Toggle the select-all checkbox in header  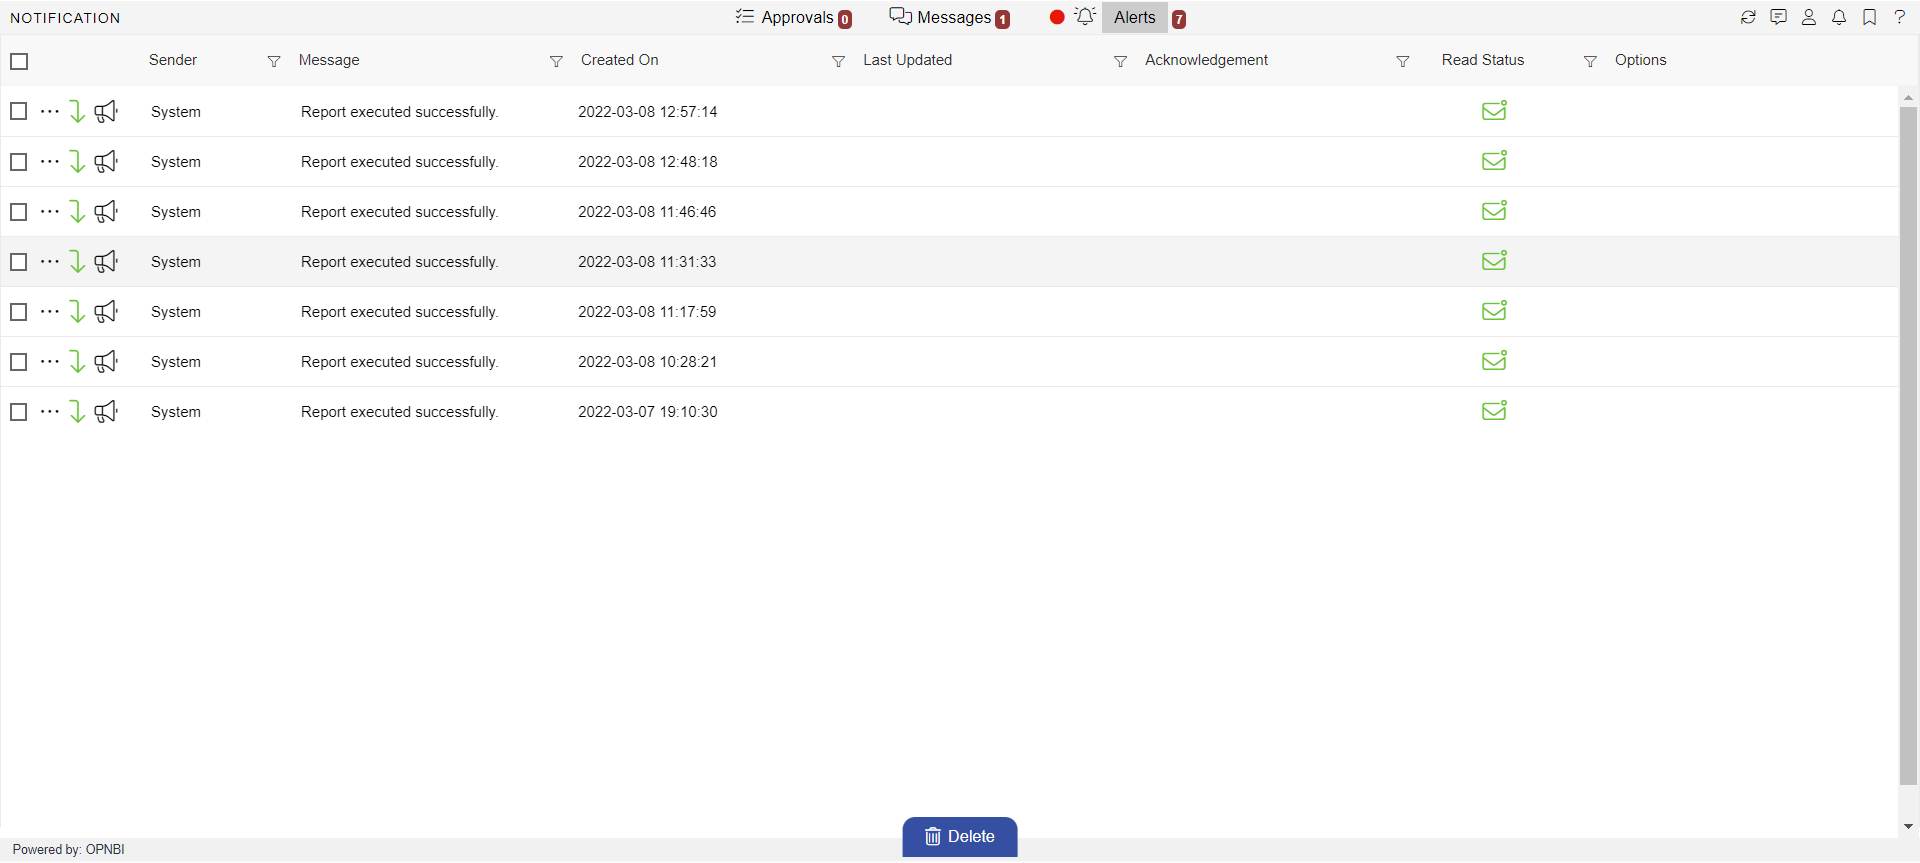(19, 61)
